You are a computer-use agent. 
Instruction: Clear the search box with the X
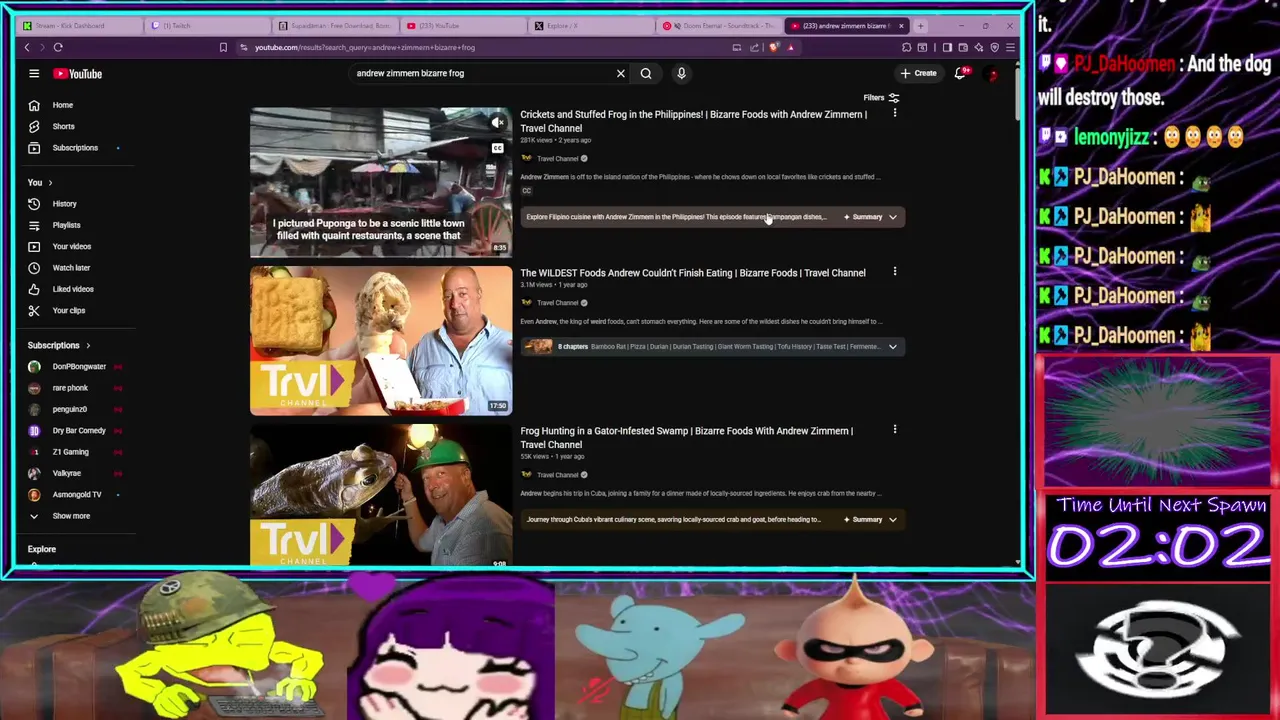620,73
